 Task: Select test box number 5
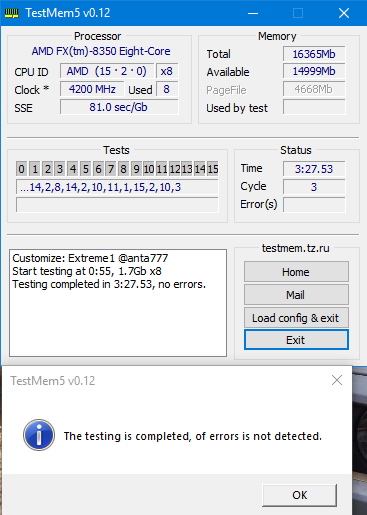coord(86,169)
